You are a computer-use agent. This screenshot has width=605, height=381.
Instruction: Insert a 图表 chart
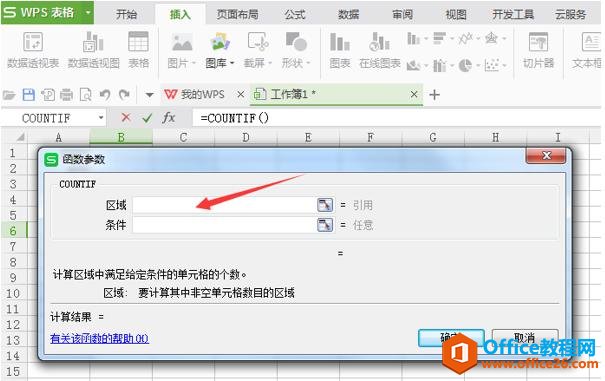[340, 50]
